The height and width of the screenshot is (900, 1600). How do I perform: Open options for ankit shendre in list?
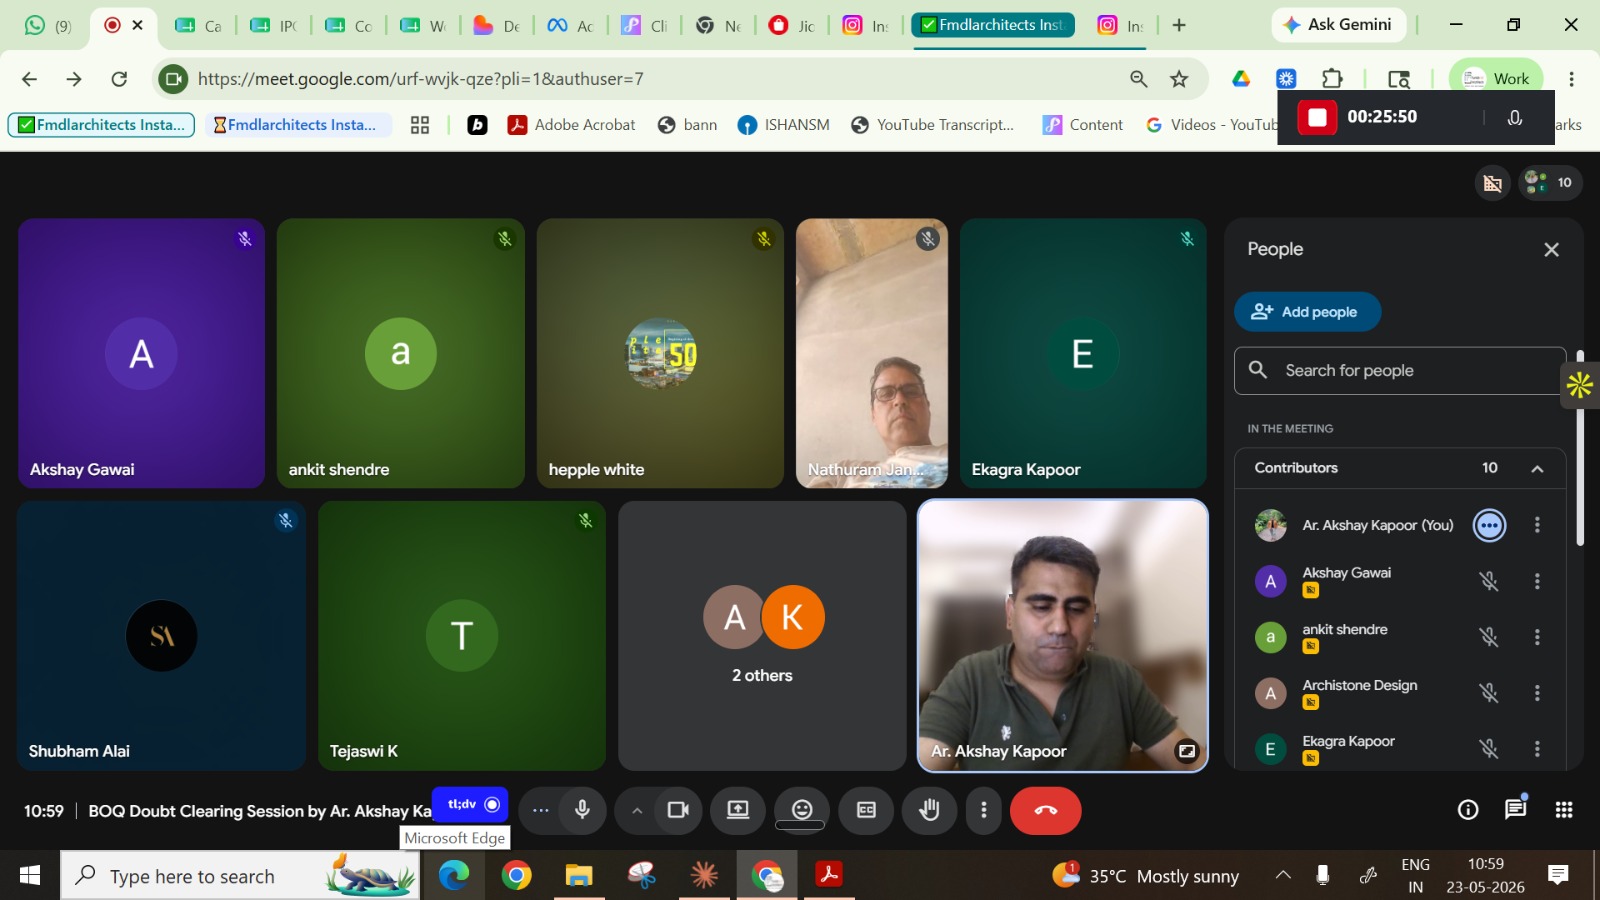tap(1537, 637)
